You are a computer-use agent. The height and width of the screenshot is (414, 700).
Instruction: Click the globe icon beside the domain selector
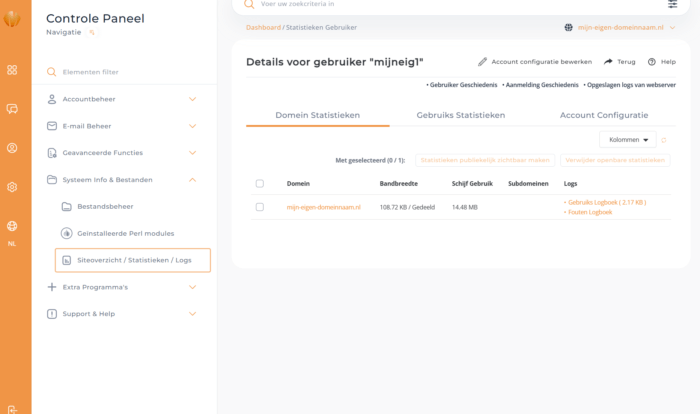pos(568,28)
